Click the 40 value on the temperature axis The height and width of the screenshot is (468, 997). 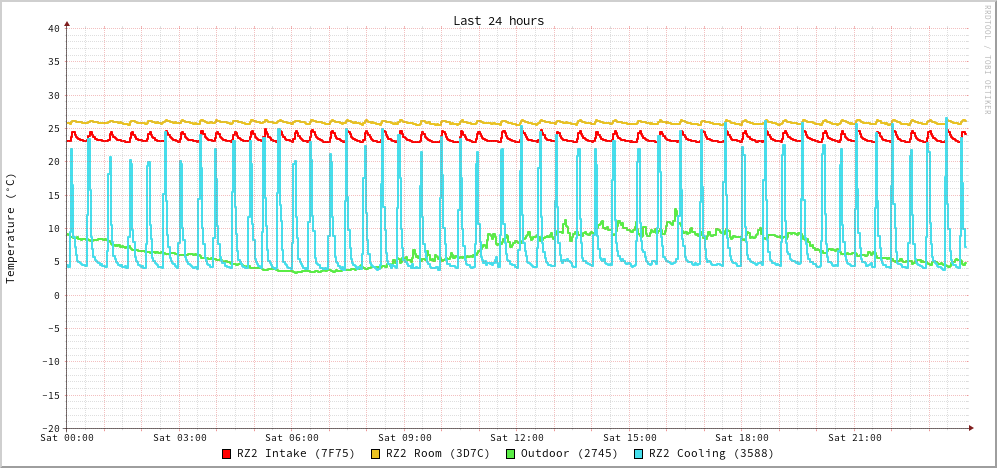[x=53, y=28]
